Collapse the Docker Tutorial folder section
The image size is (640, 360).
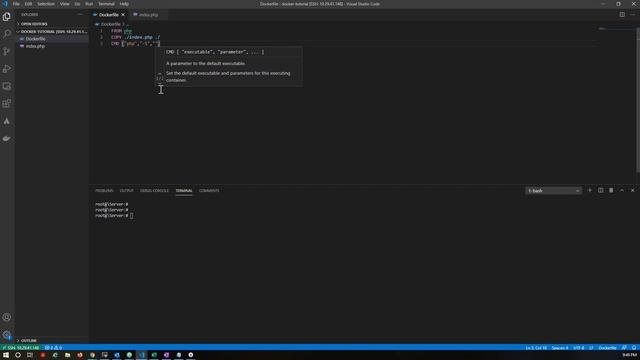point(52,31)
